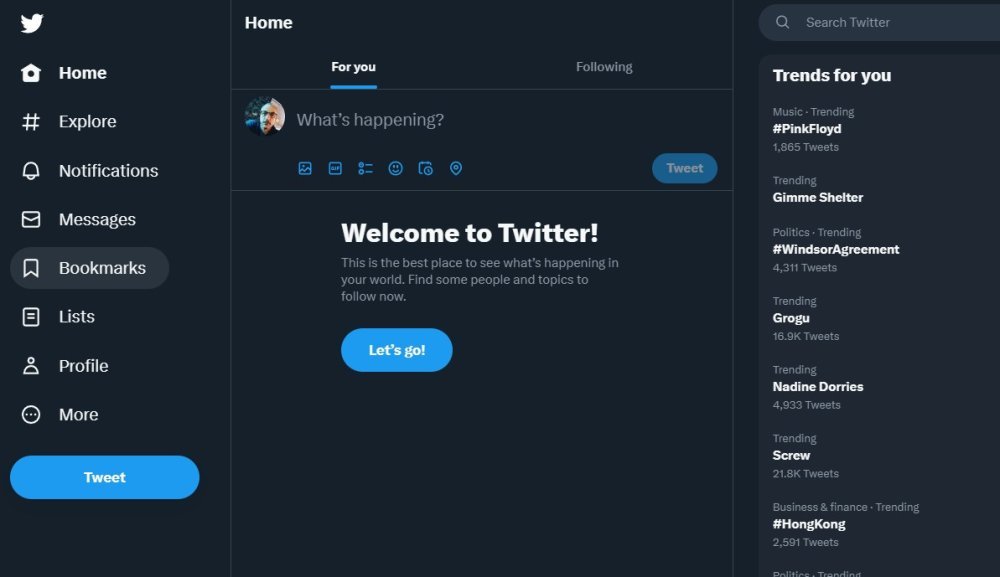The image size is (1000, 577).
Task: Click the profile avatar thumbnail
Action: click(x=265, y=118)
